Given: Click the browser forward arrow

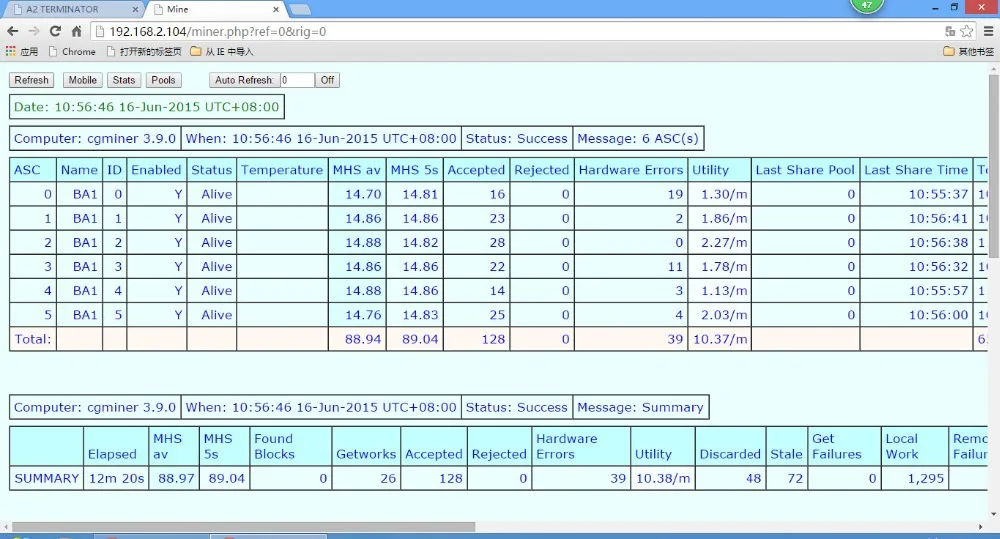Looking at the screenshot, I should [x=34, y=32].
